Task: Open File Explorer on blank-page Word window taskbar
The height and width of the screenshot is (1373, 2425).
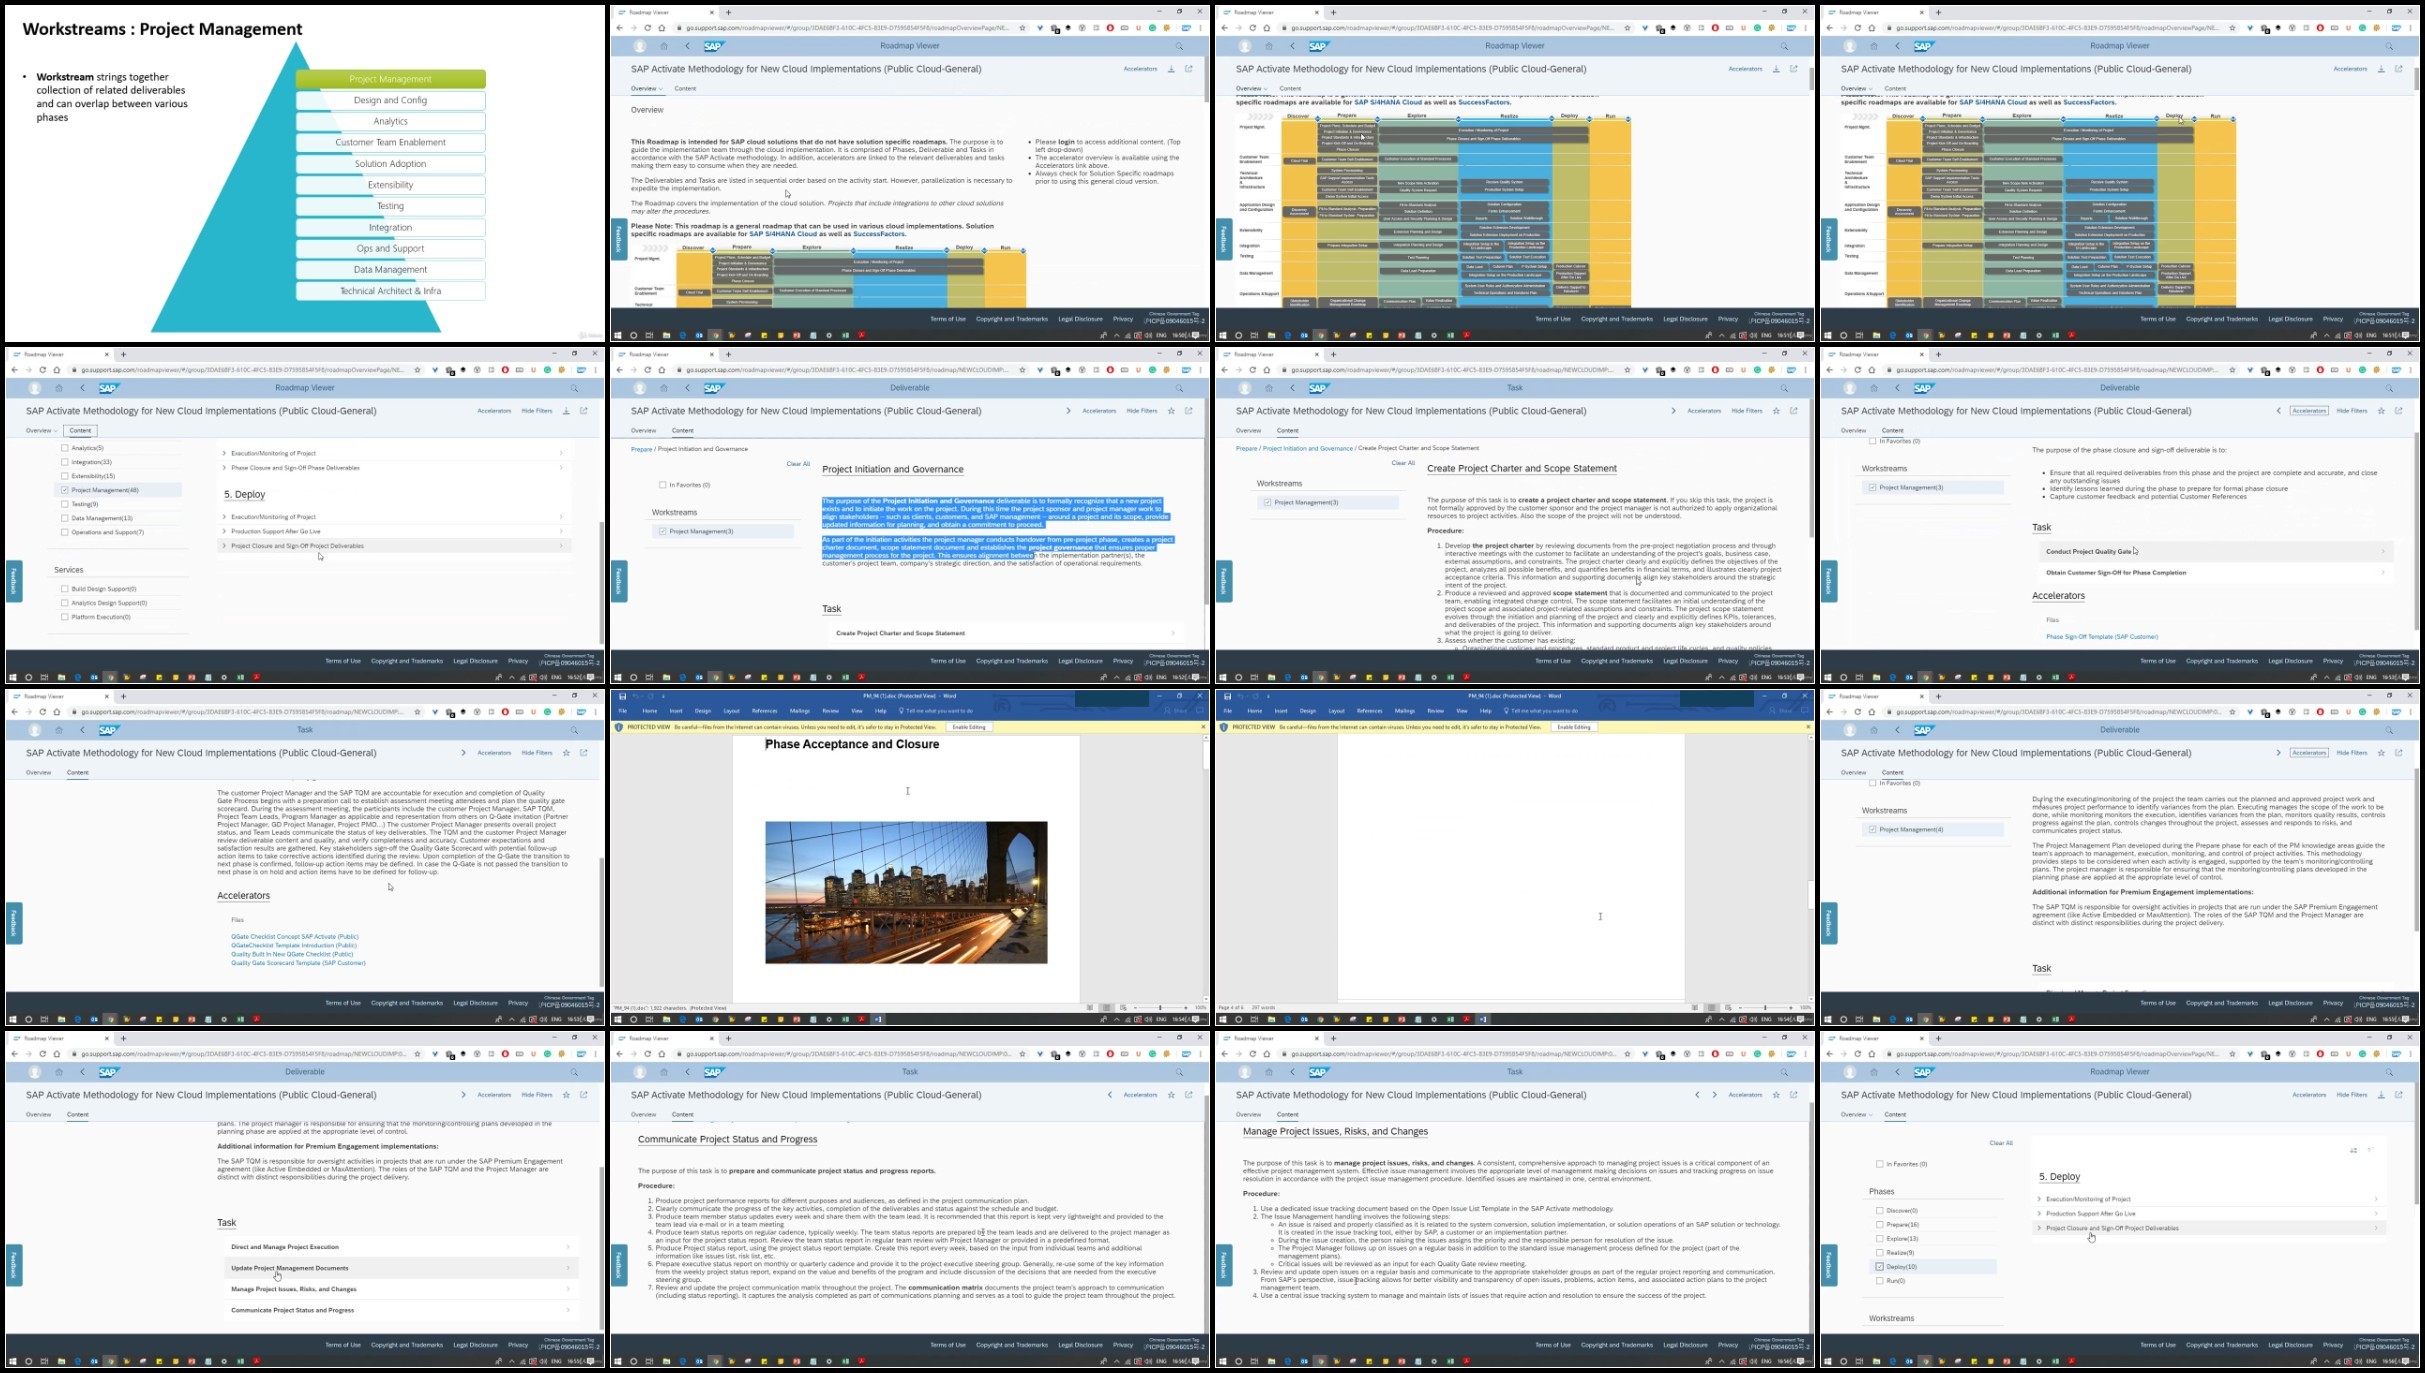Action: (x=1271, y=1019)
